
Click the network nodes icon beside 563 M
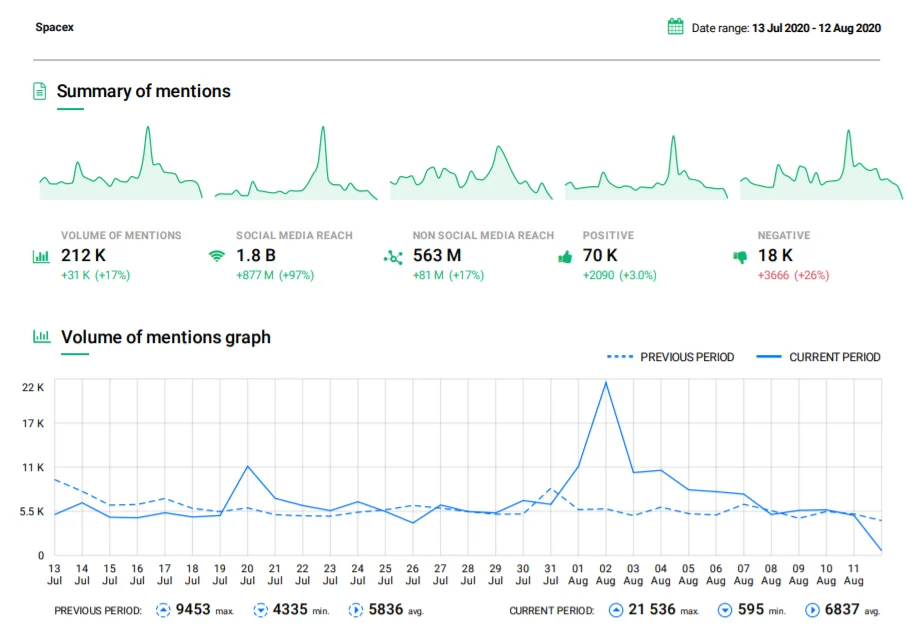[x=393, y=257]
